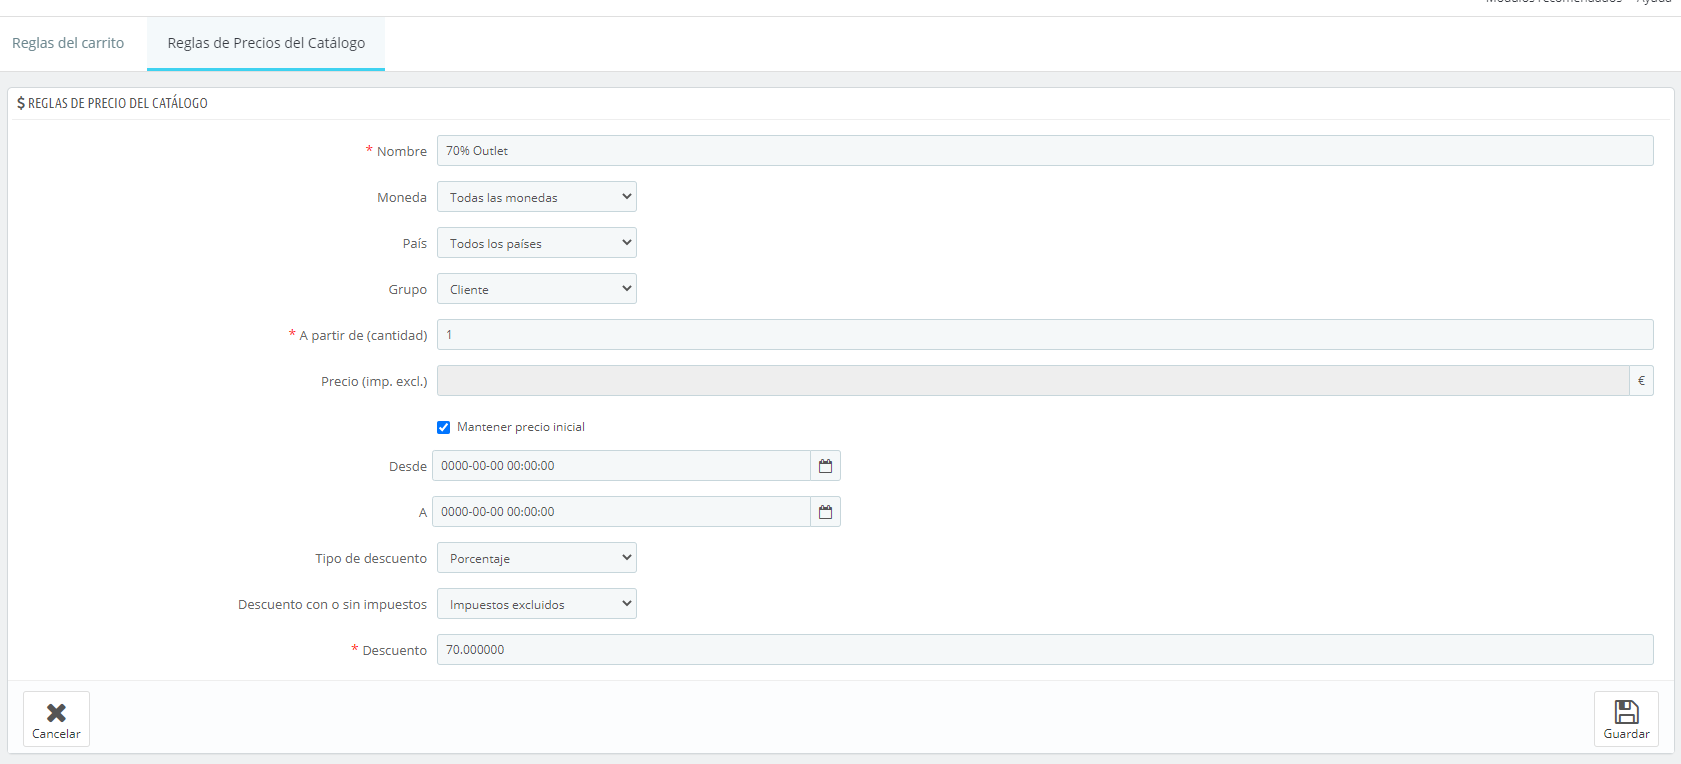Image resolution: width=1681 pixels, height=764 pixels.
Task: Click the Guardar save icon button
Action: [1626, 719]
